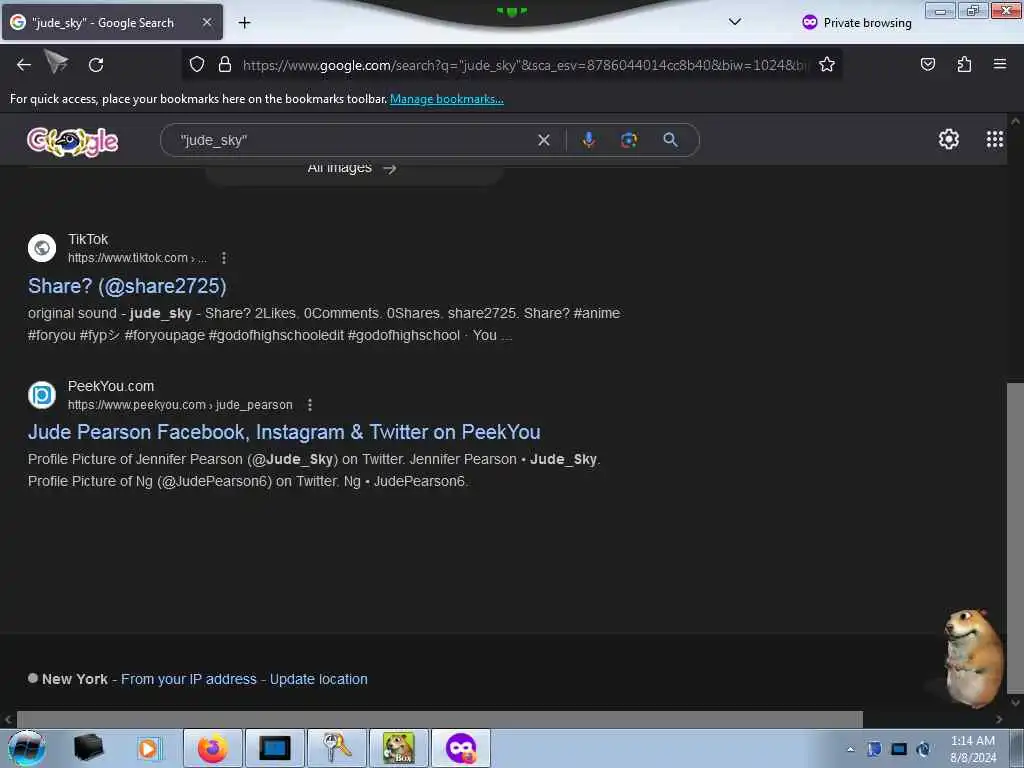Open the Windows Start orb
The width and height of the screenshot is (1024, 768).
coord(26,748)
